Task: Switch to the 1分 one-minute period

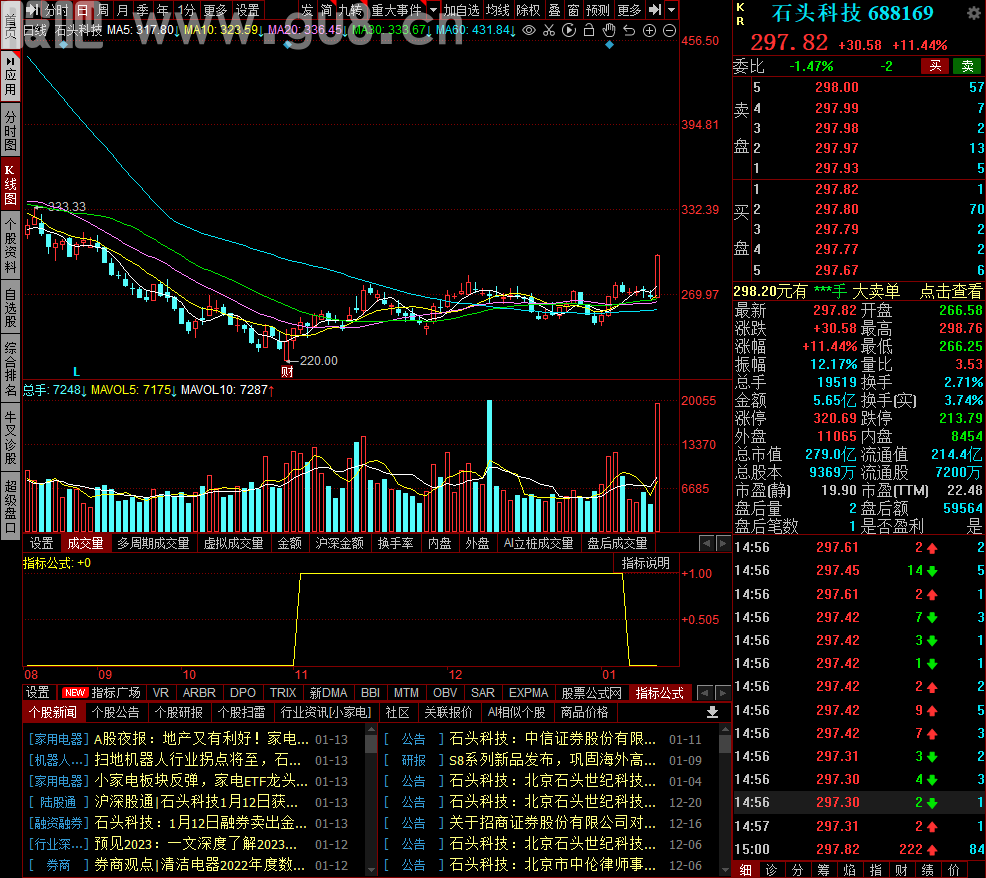Action: point(186,10)
